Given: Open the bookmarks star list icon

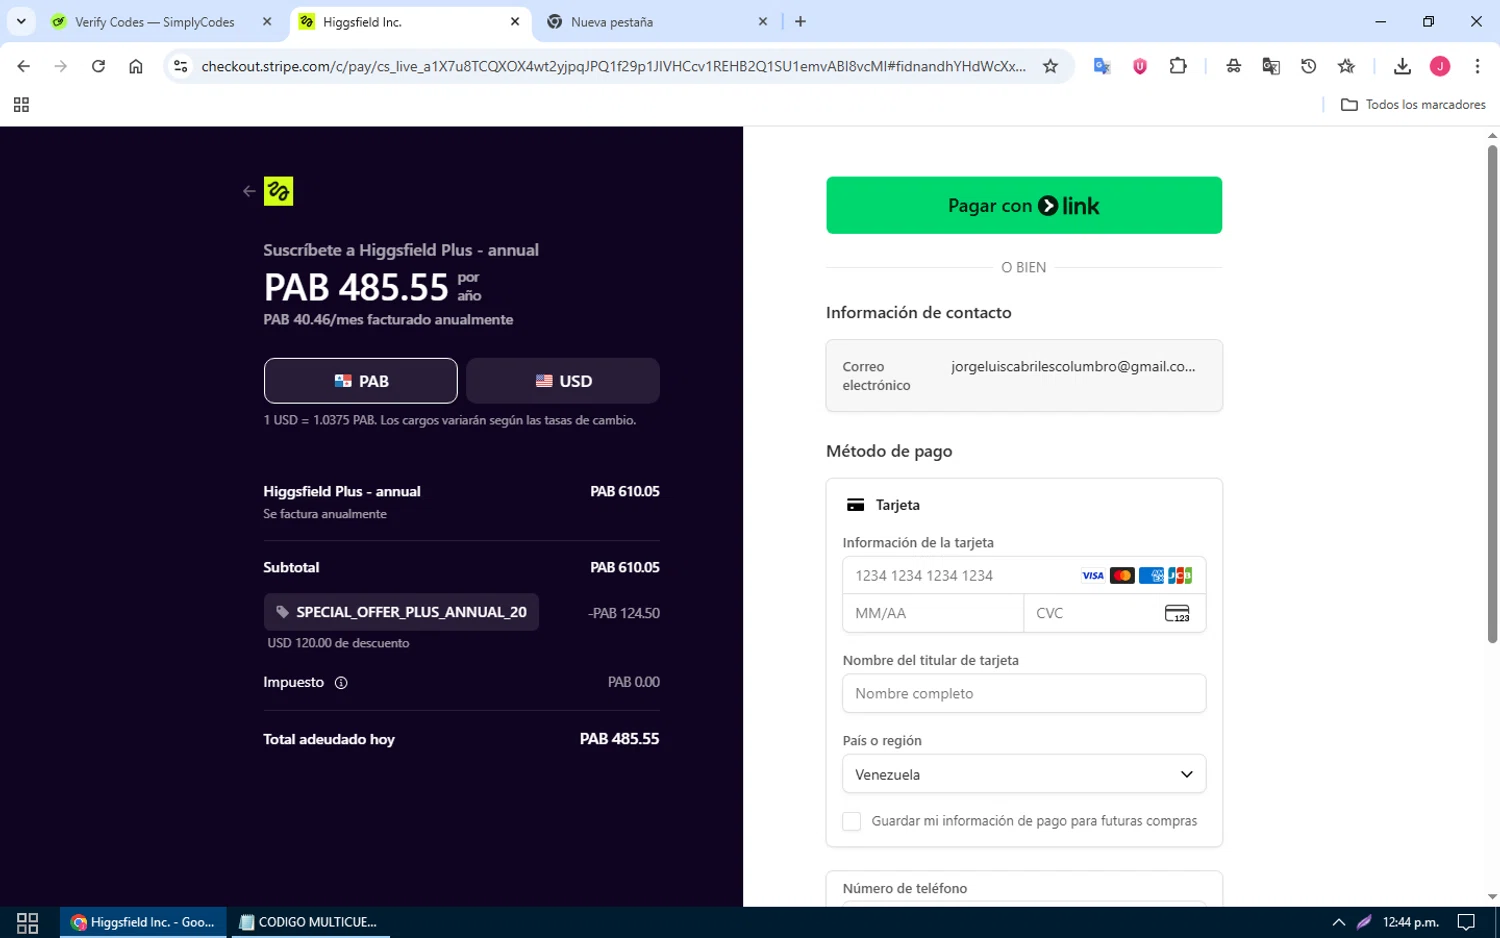Looking at the screenshot, I should coord(1347,66).
